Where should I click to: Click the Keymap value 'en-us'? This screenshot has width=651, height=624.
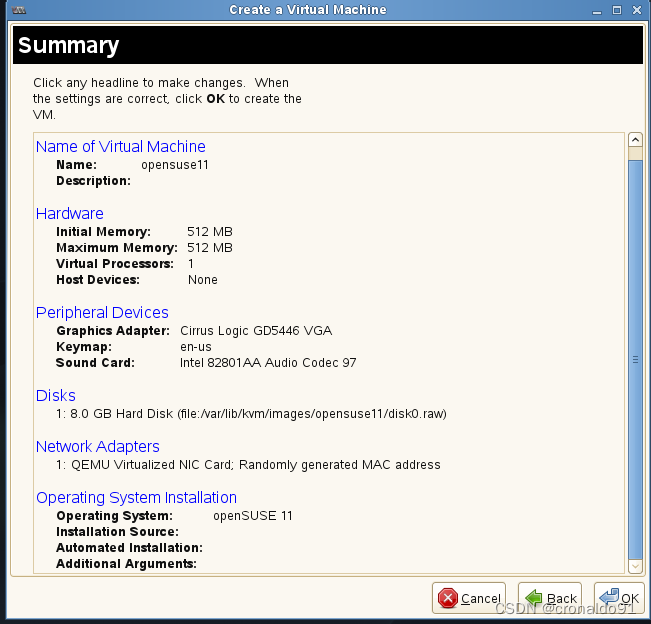(x=196, y=347)
